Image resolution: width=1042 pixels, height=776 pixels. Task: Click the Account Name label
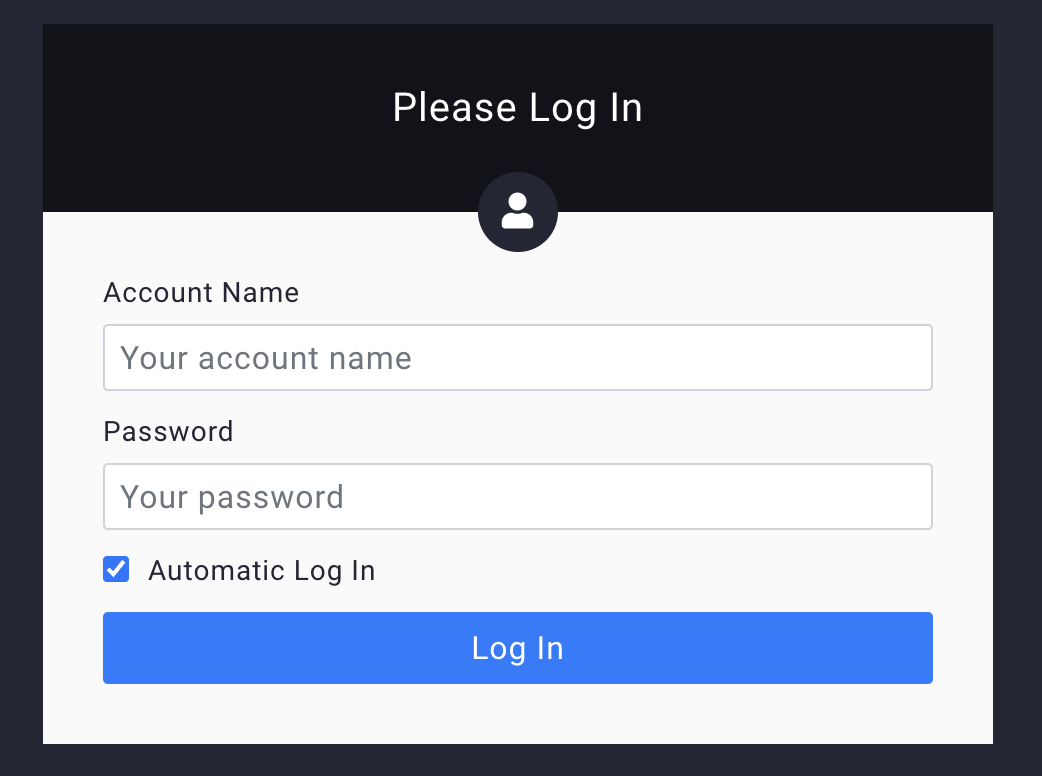tap(201, 292)
